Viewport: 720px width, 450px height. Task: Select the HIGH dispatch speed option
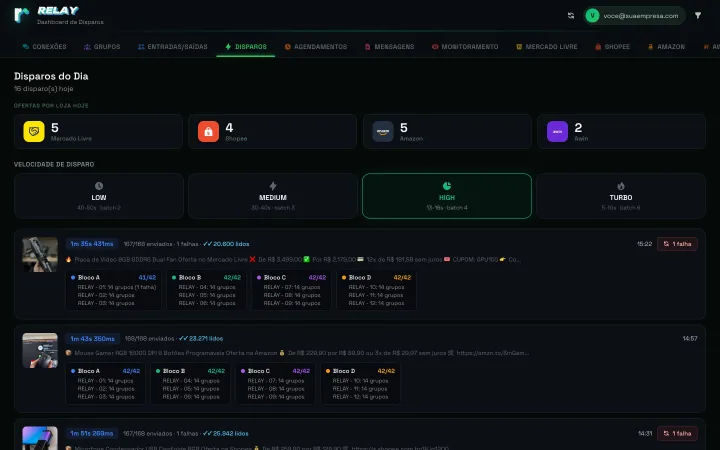coord(447,196)
